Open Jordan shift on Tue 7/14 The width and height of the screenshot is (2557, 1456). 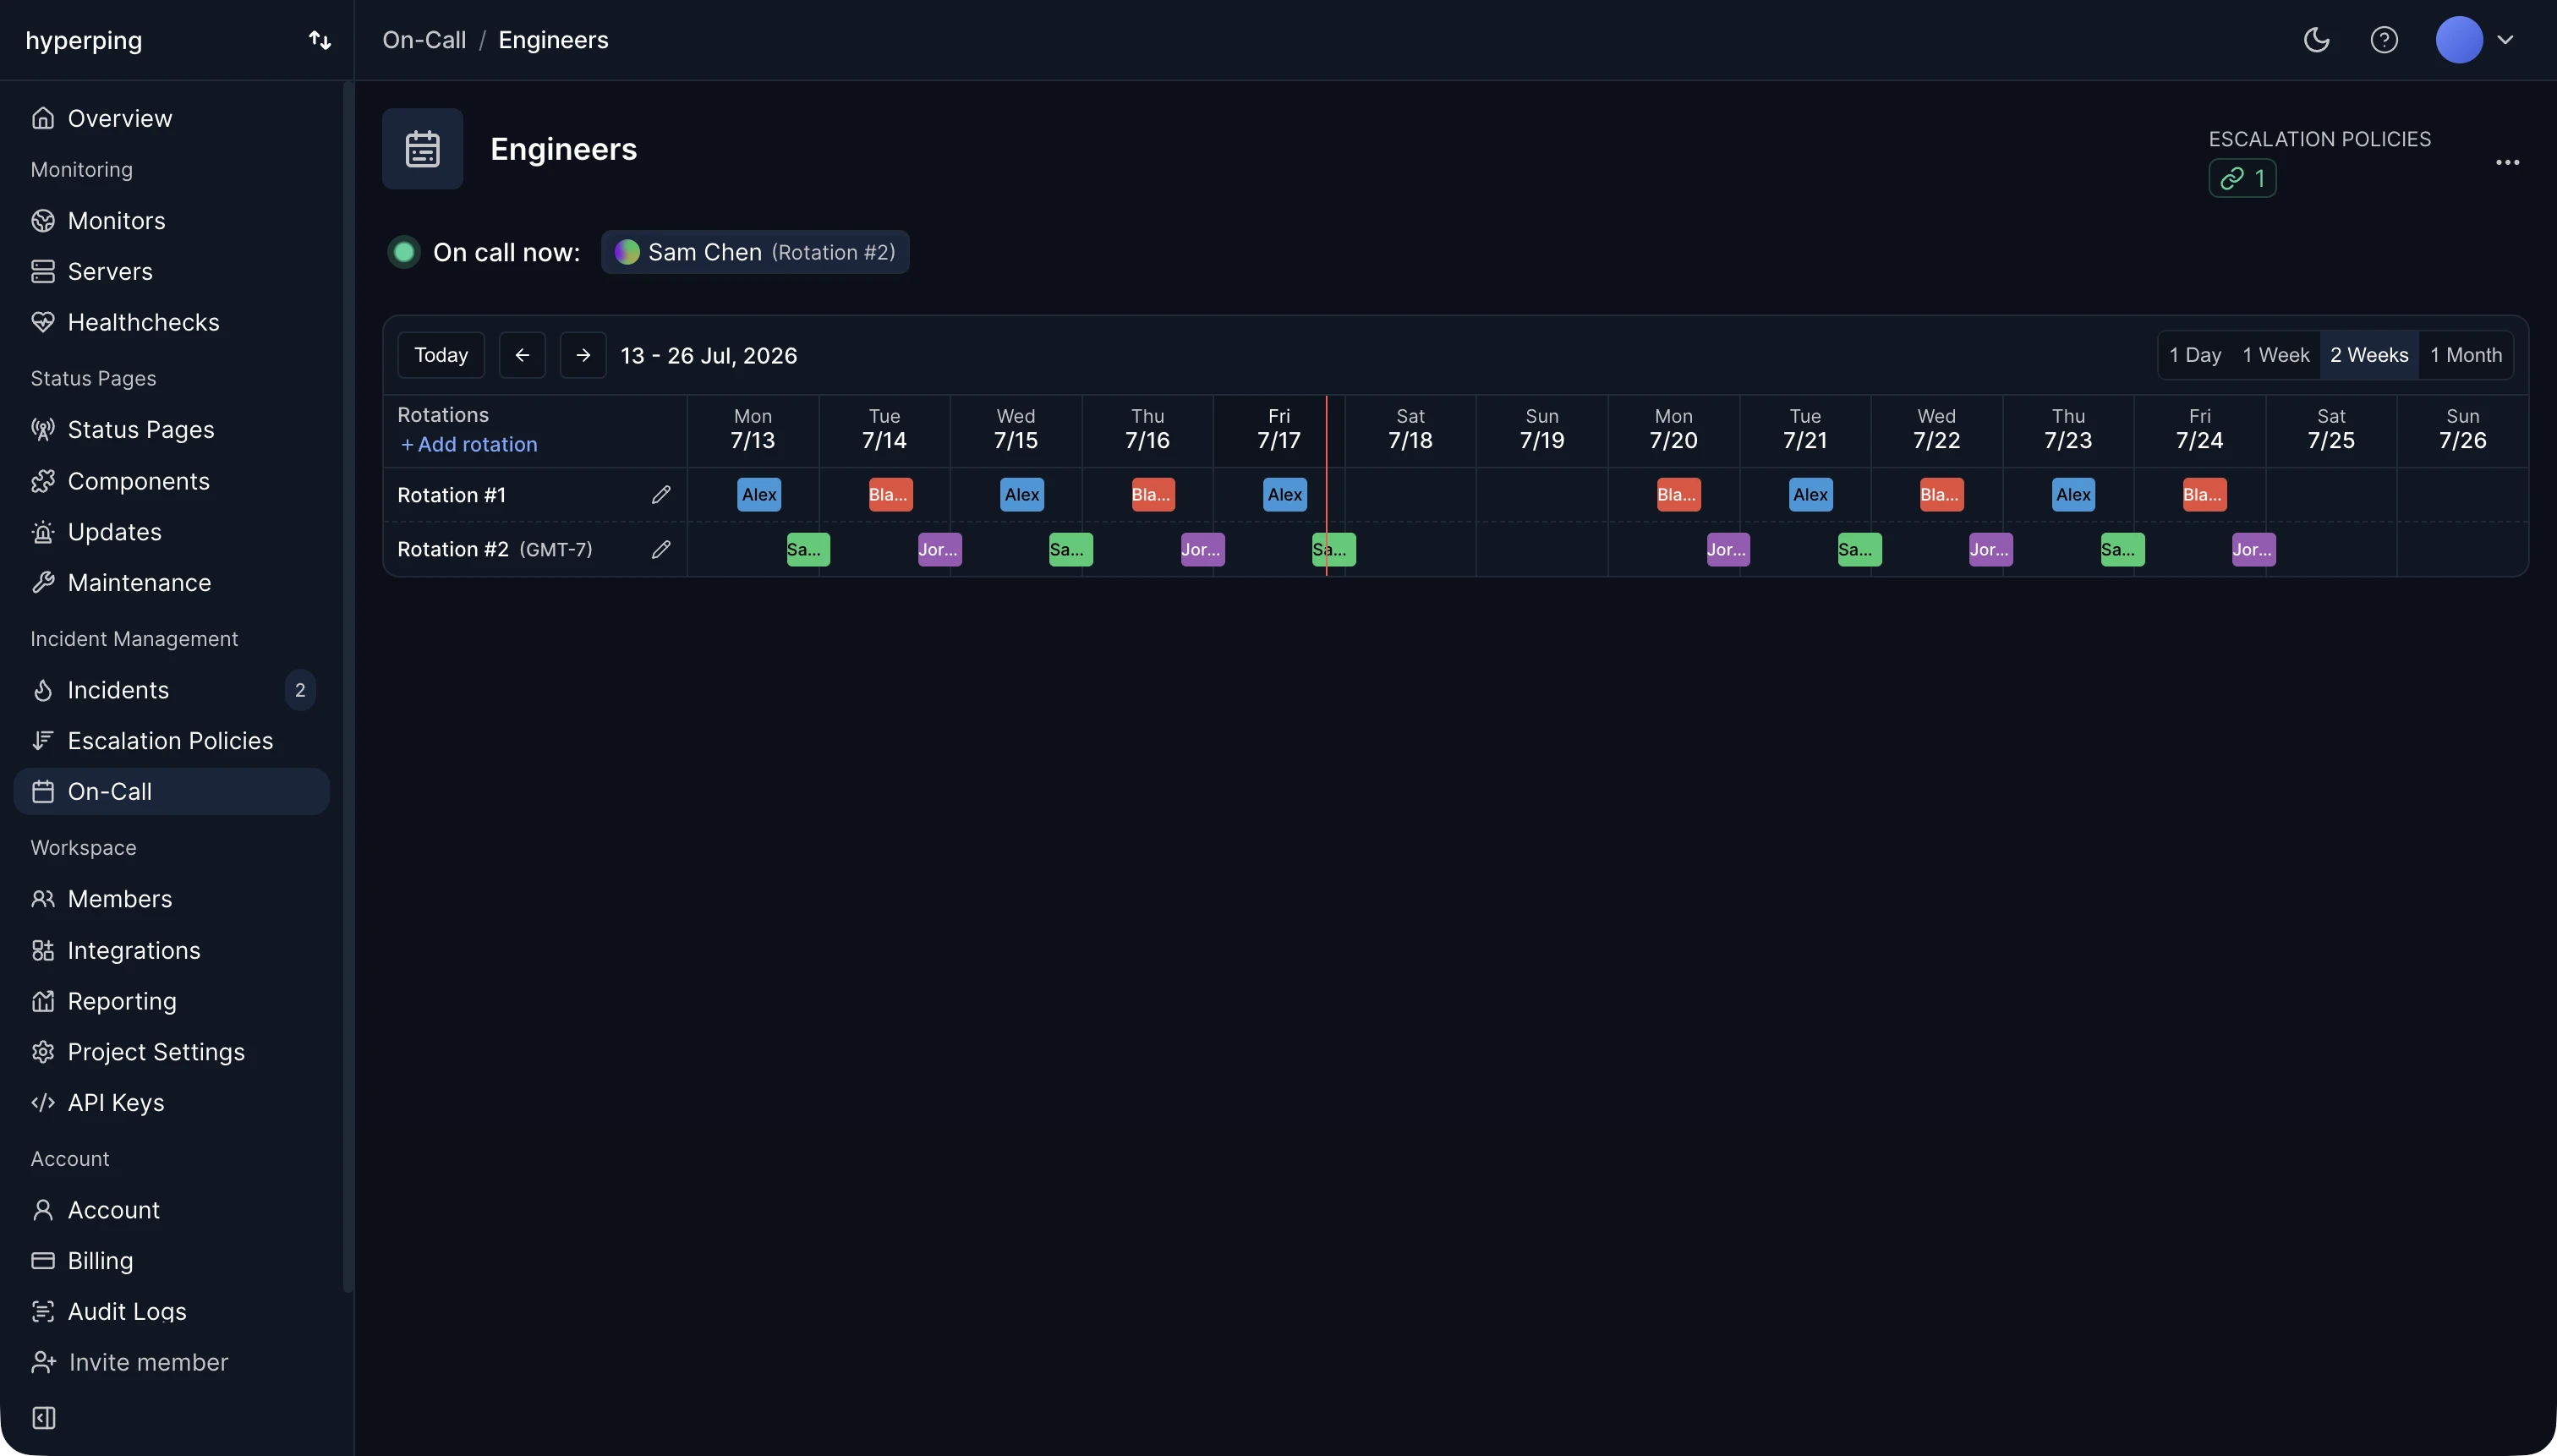coord(940,549)
